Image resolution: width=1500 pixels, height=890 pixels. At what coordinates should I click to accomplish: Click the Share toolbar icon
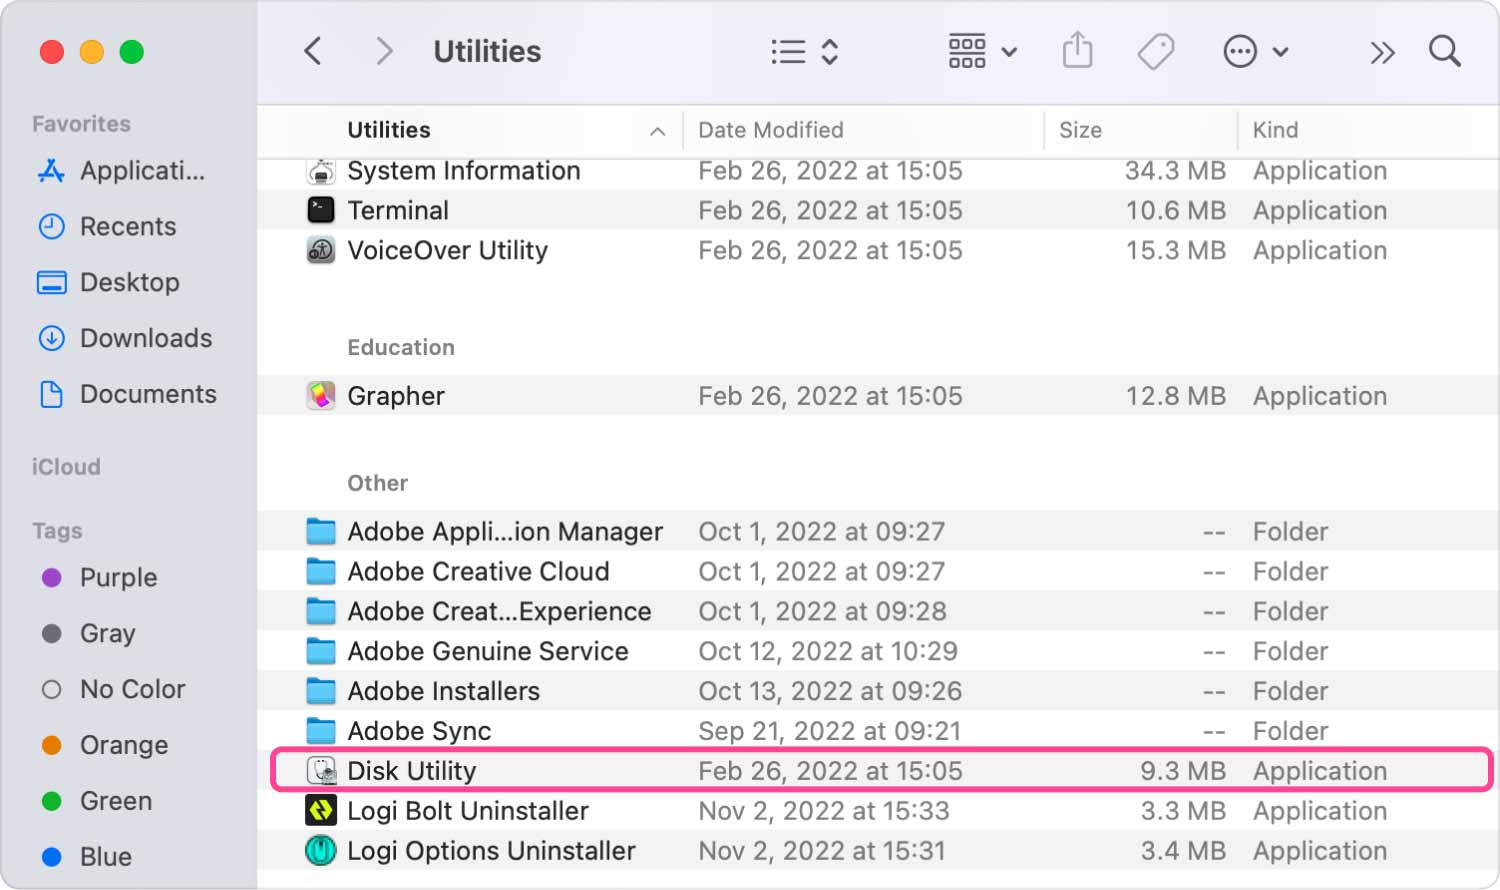click(1077, 51)
